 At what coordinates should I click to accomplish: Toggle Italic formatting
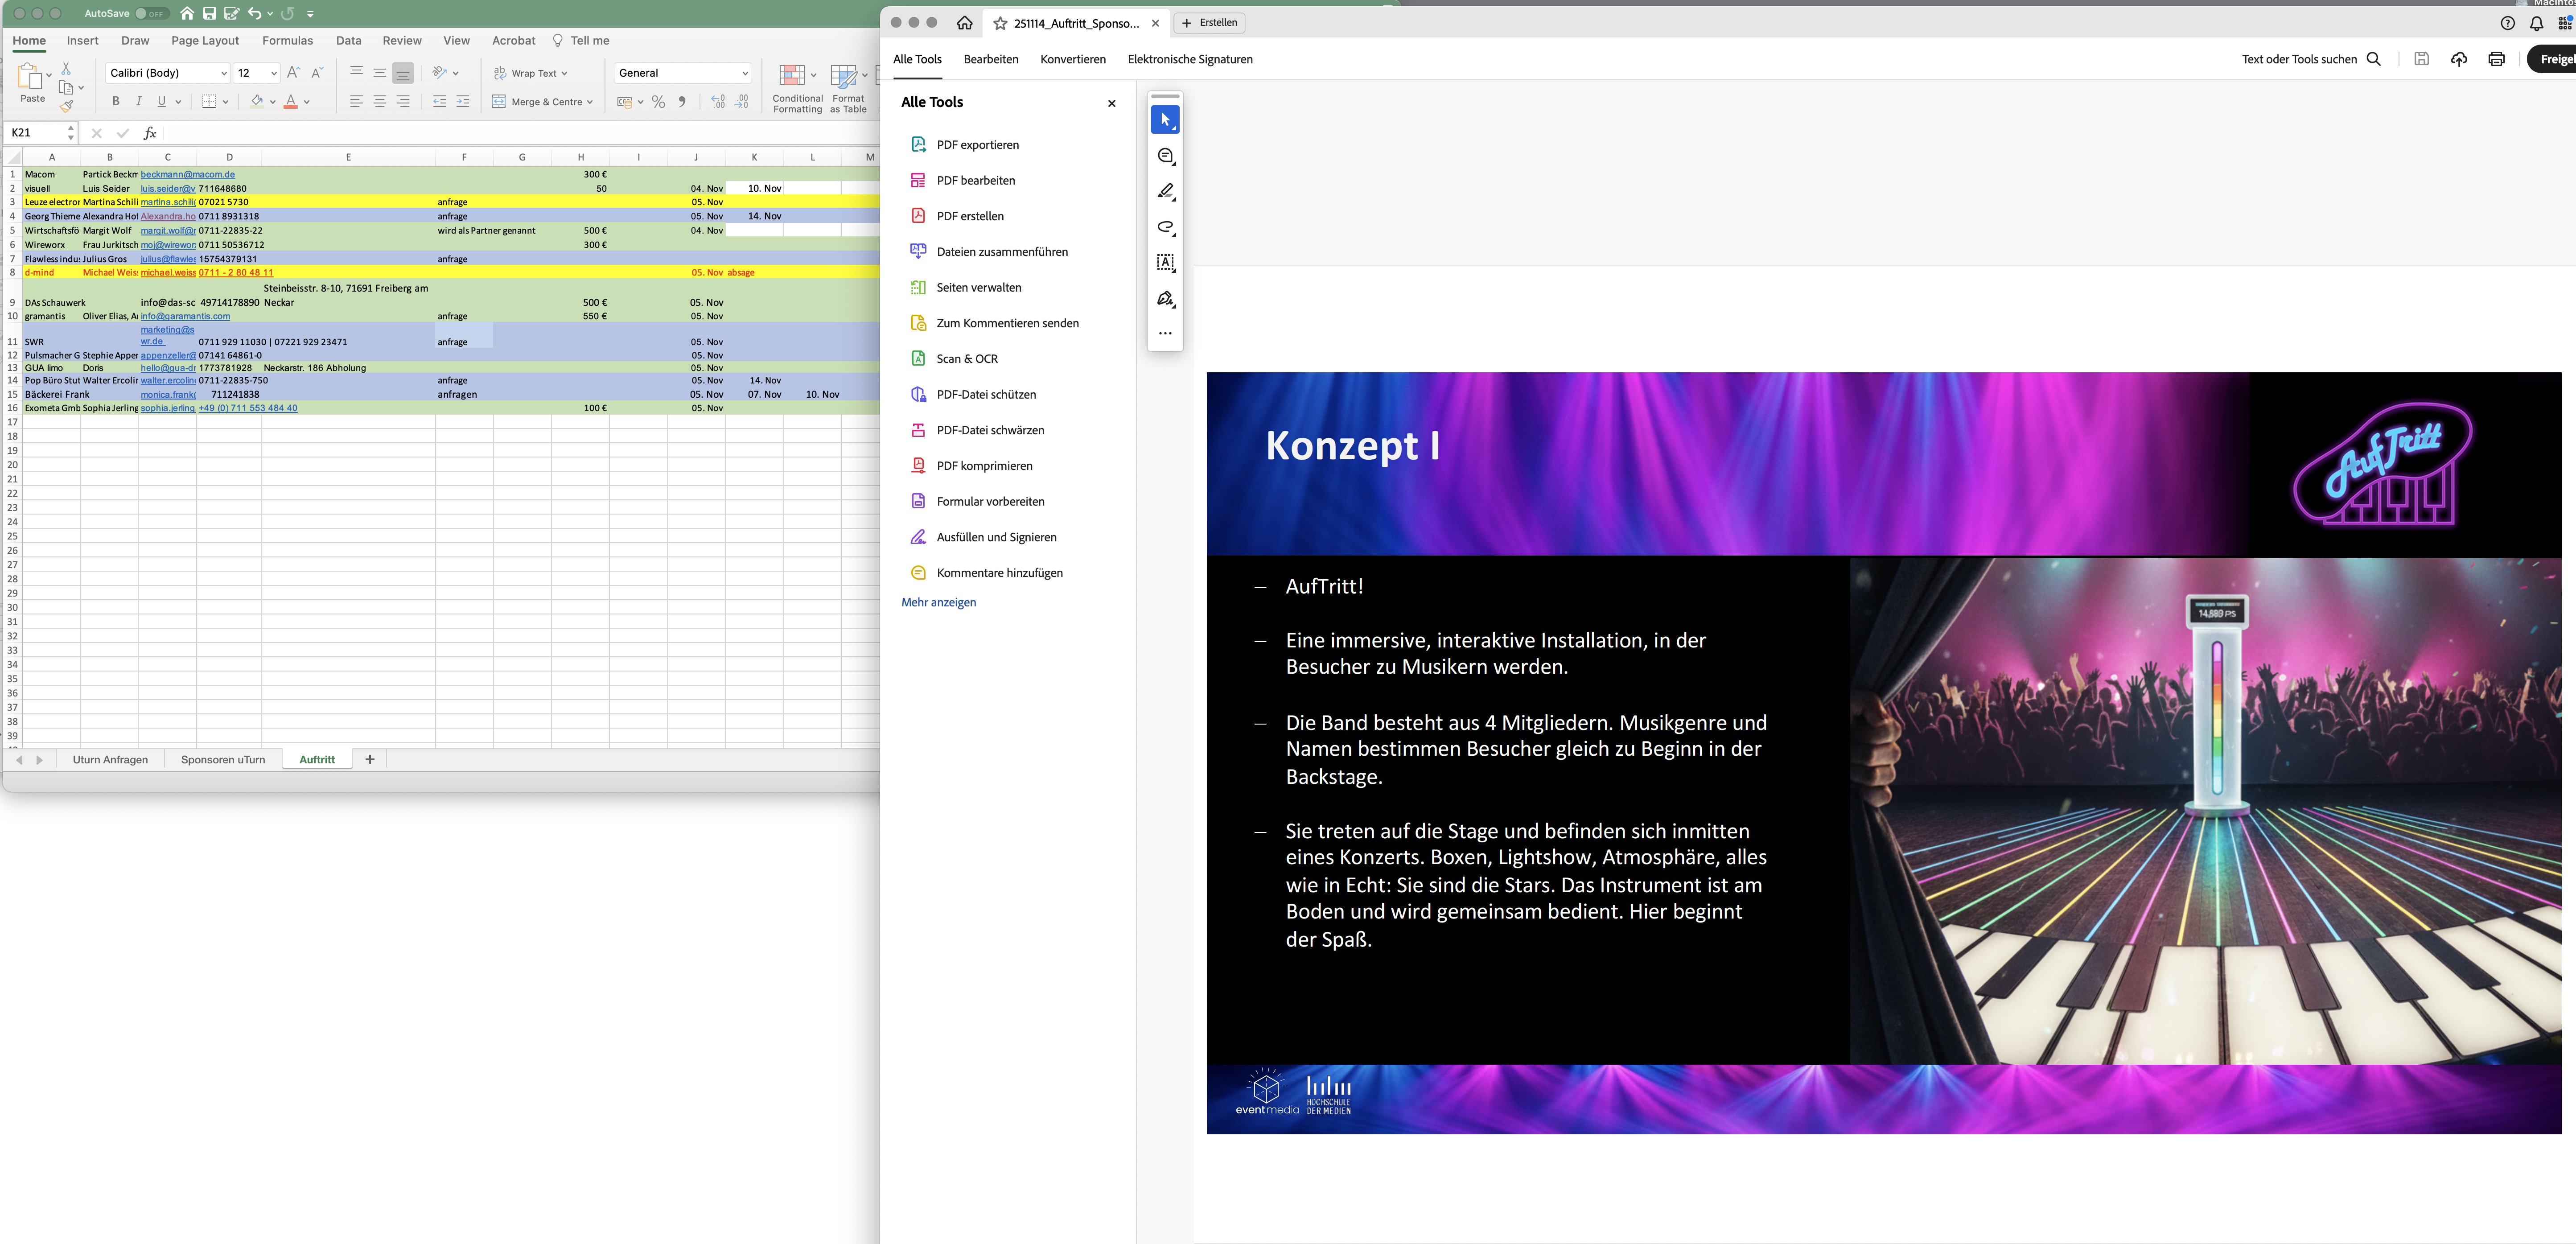click(x=139, y=102)
